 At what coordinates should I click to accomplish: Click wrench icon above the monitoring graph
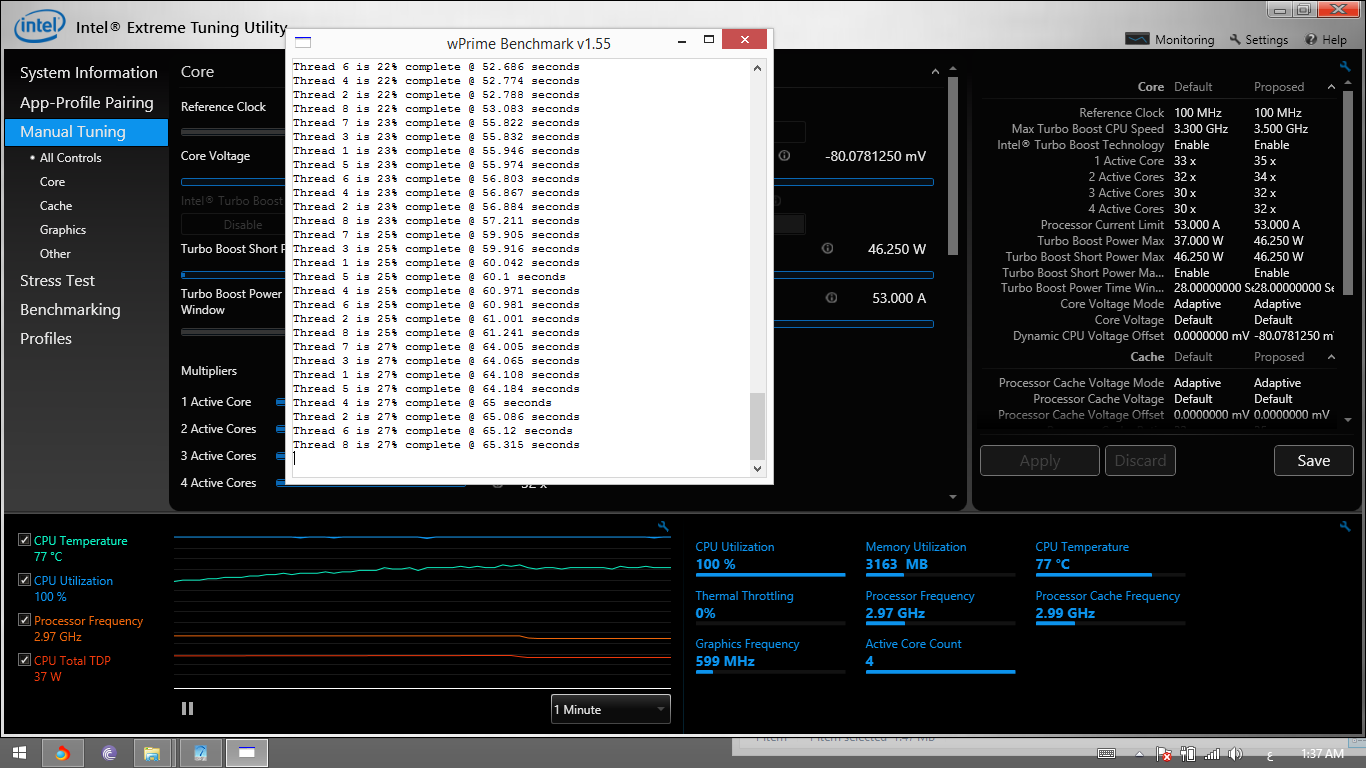[662, 526]
